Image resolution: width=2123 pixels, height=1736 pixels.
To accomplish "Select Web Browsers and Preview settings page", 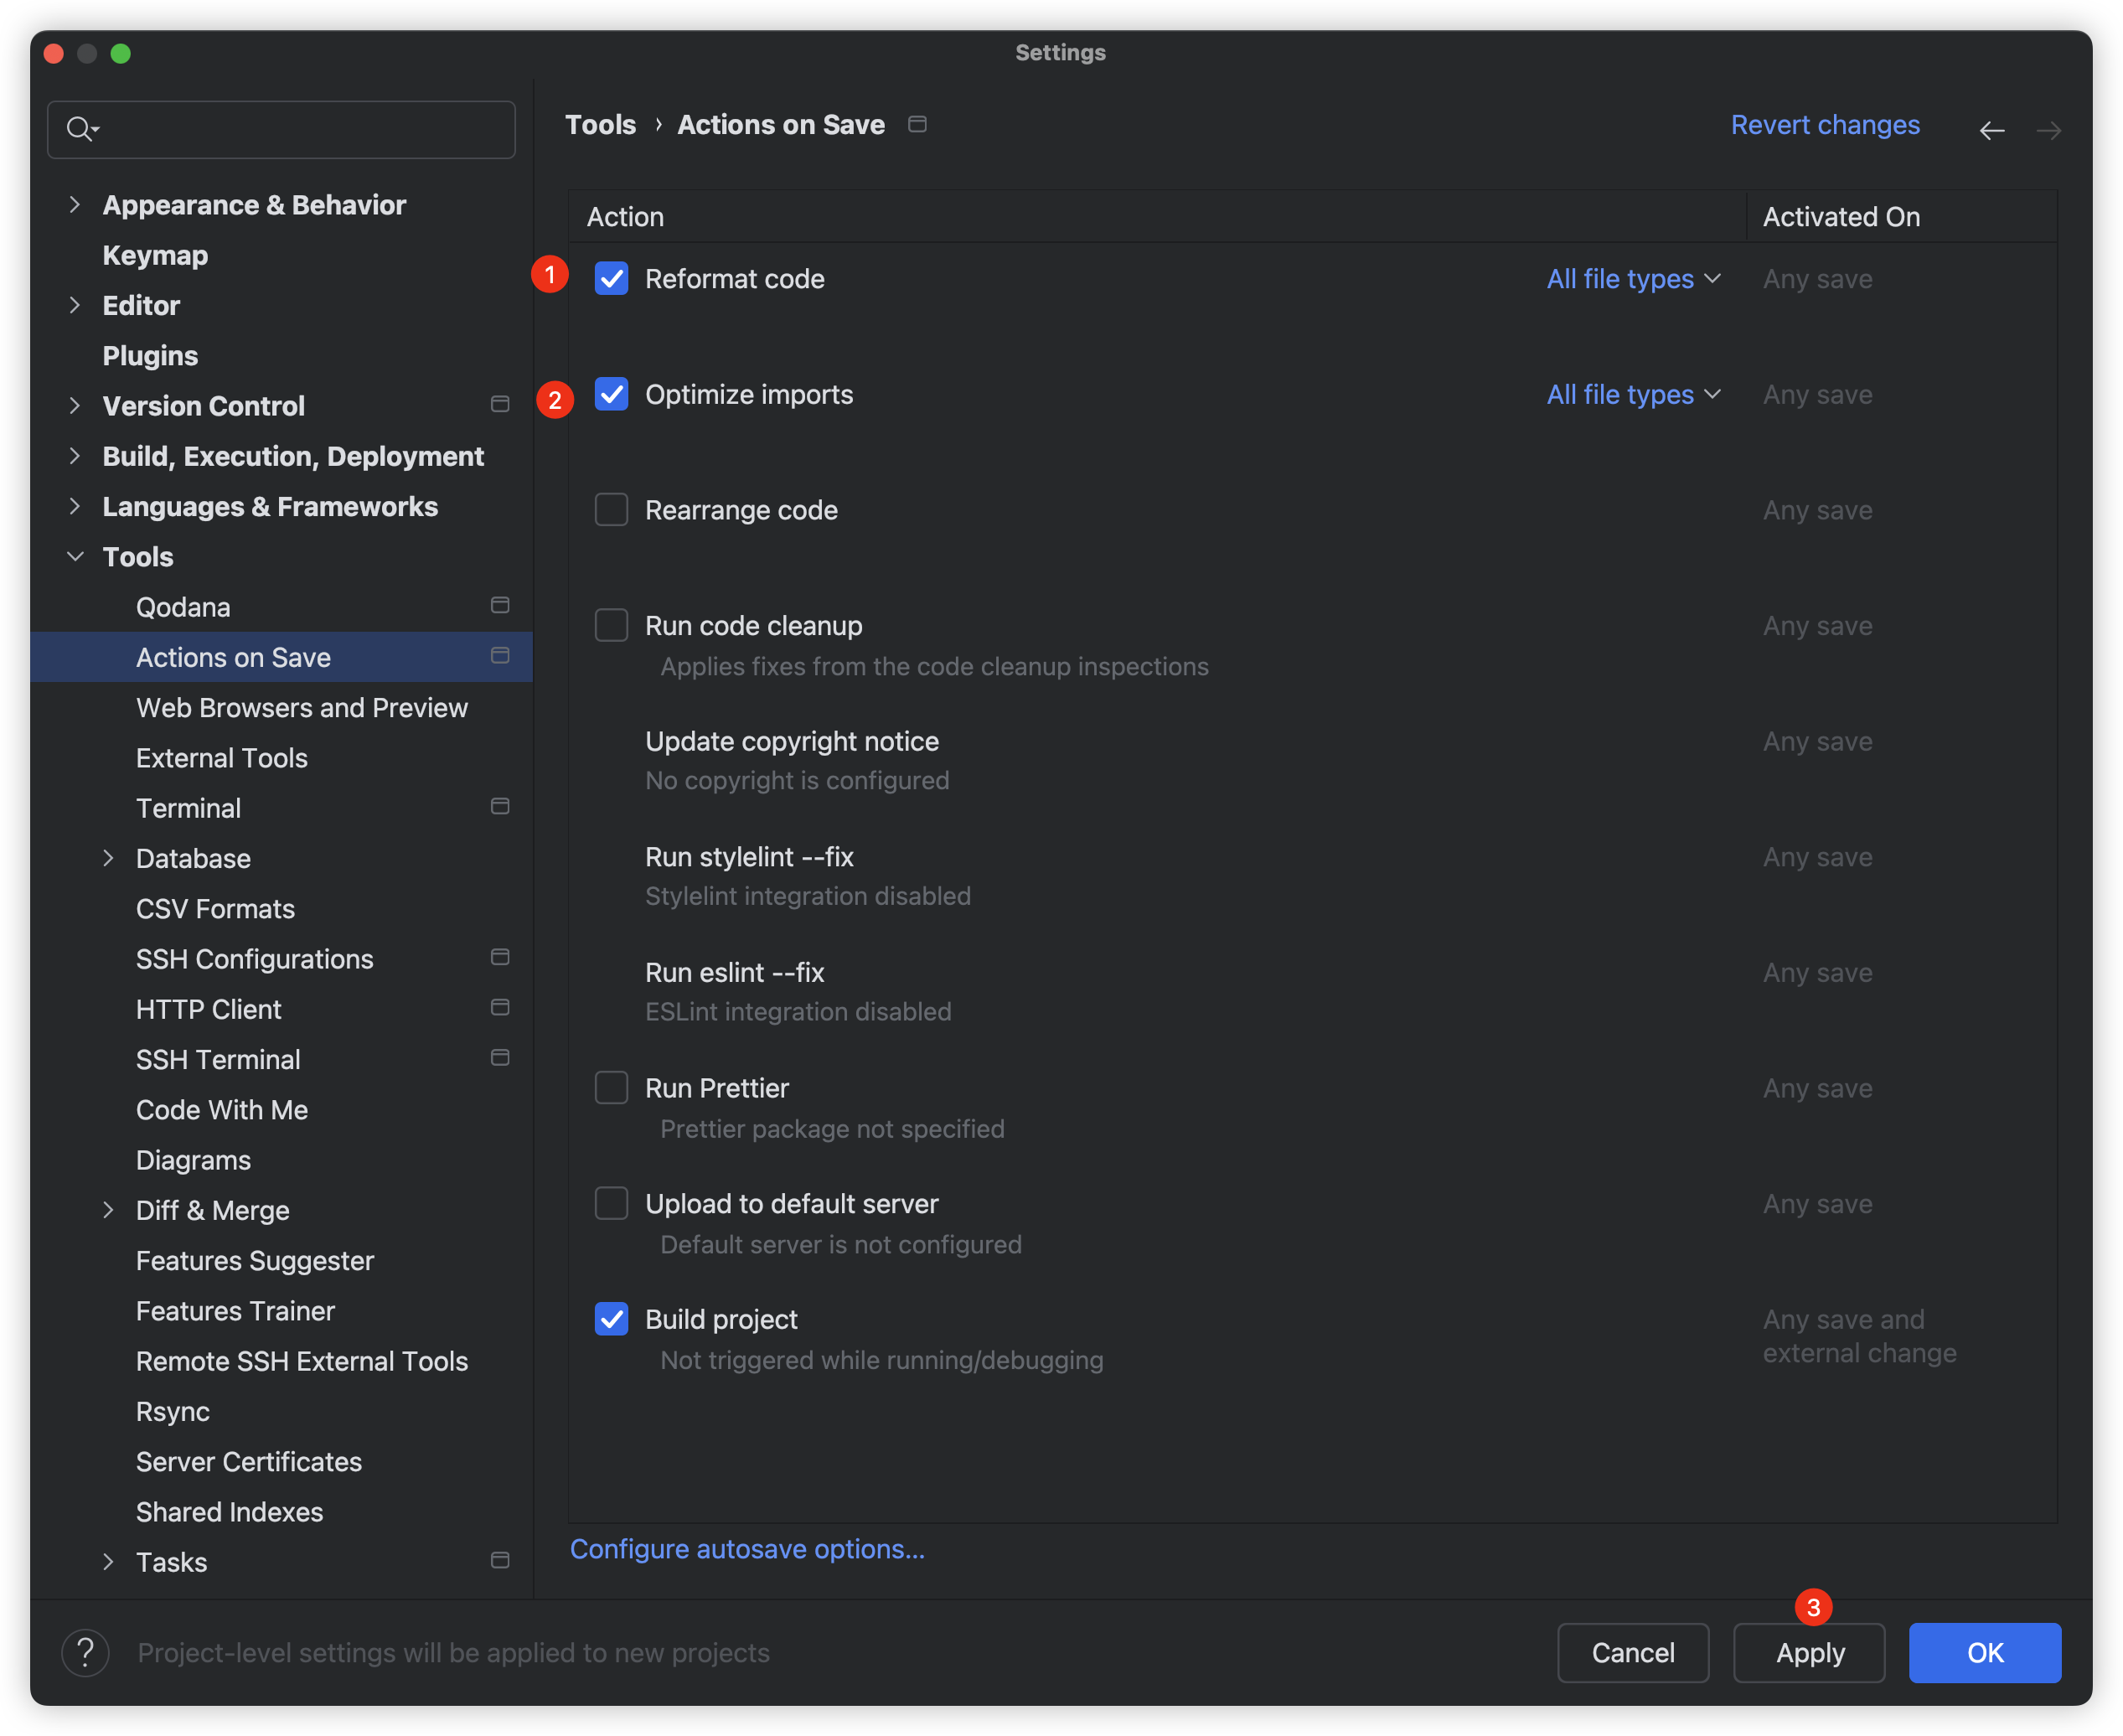I will [x=301, y=708].
